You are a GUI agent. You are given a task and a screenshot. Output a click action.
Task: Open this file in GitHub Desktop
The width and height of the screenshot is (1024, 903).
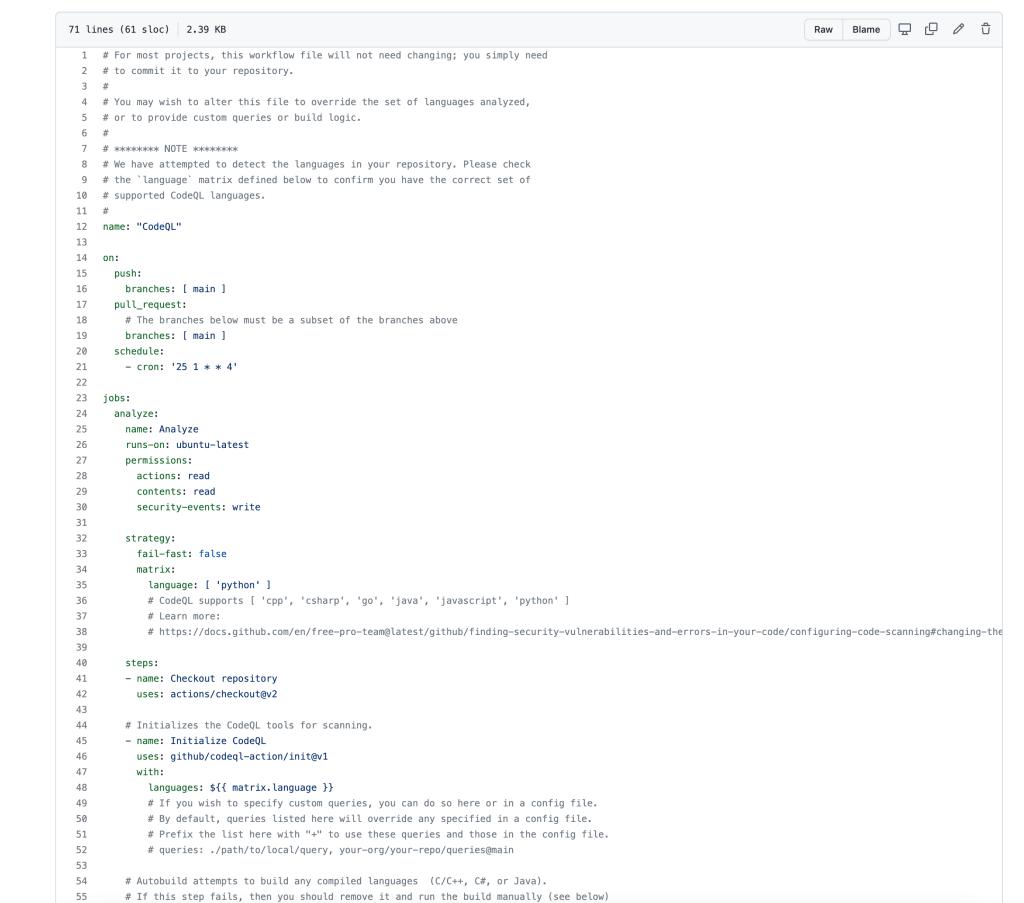point(905,29)
